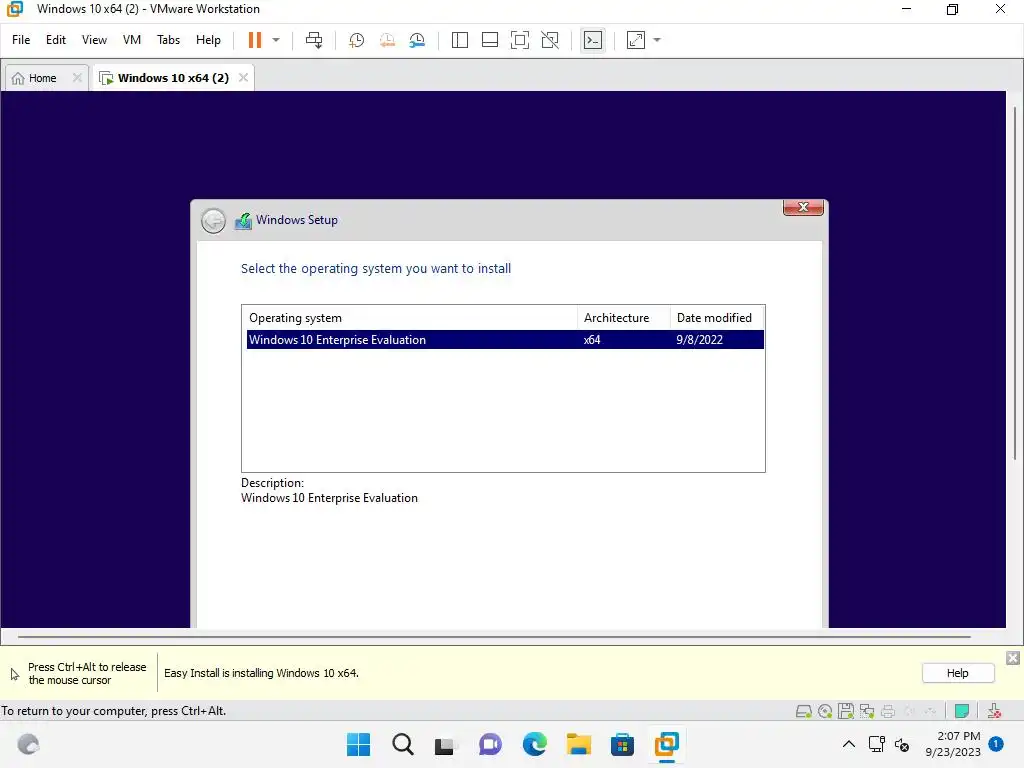Send Ctrl+Alt+Del to the VM

(x=314, y=40)
